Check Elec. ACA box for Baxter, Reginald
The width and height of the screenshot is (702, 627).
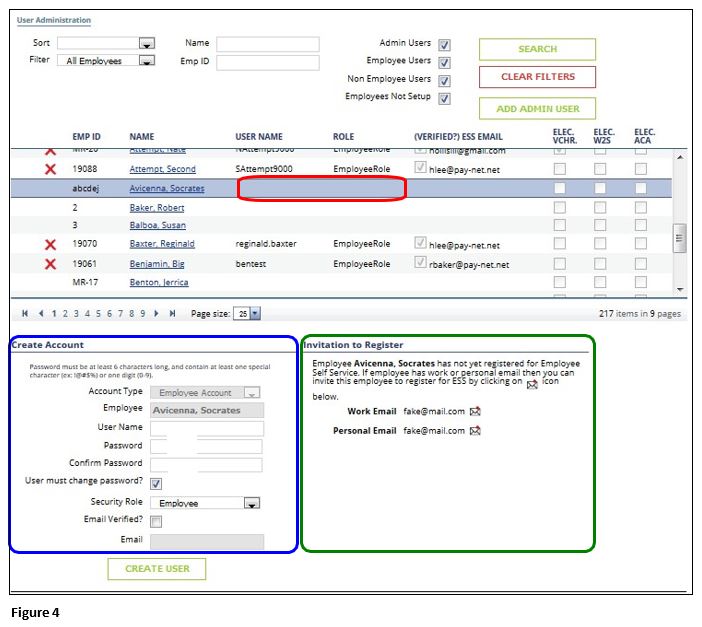point(641,244)
